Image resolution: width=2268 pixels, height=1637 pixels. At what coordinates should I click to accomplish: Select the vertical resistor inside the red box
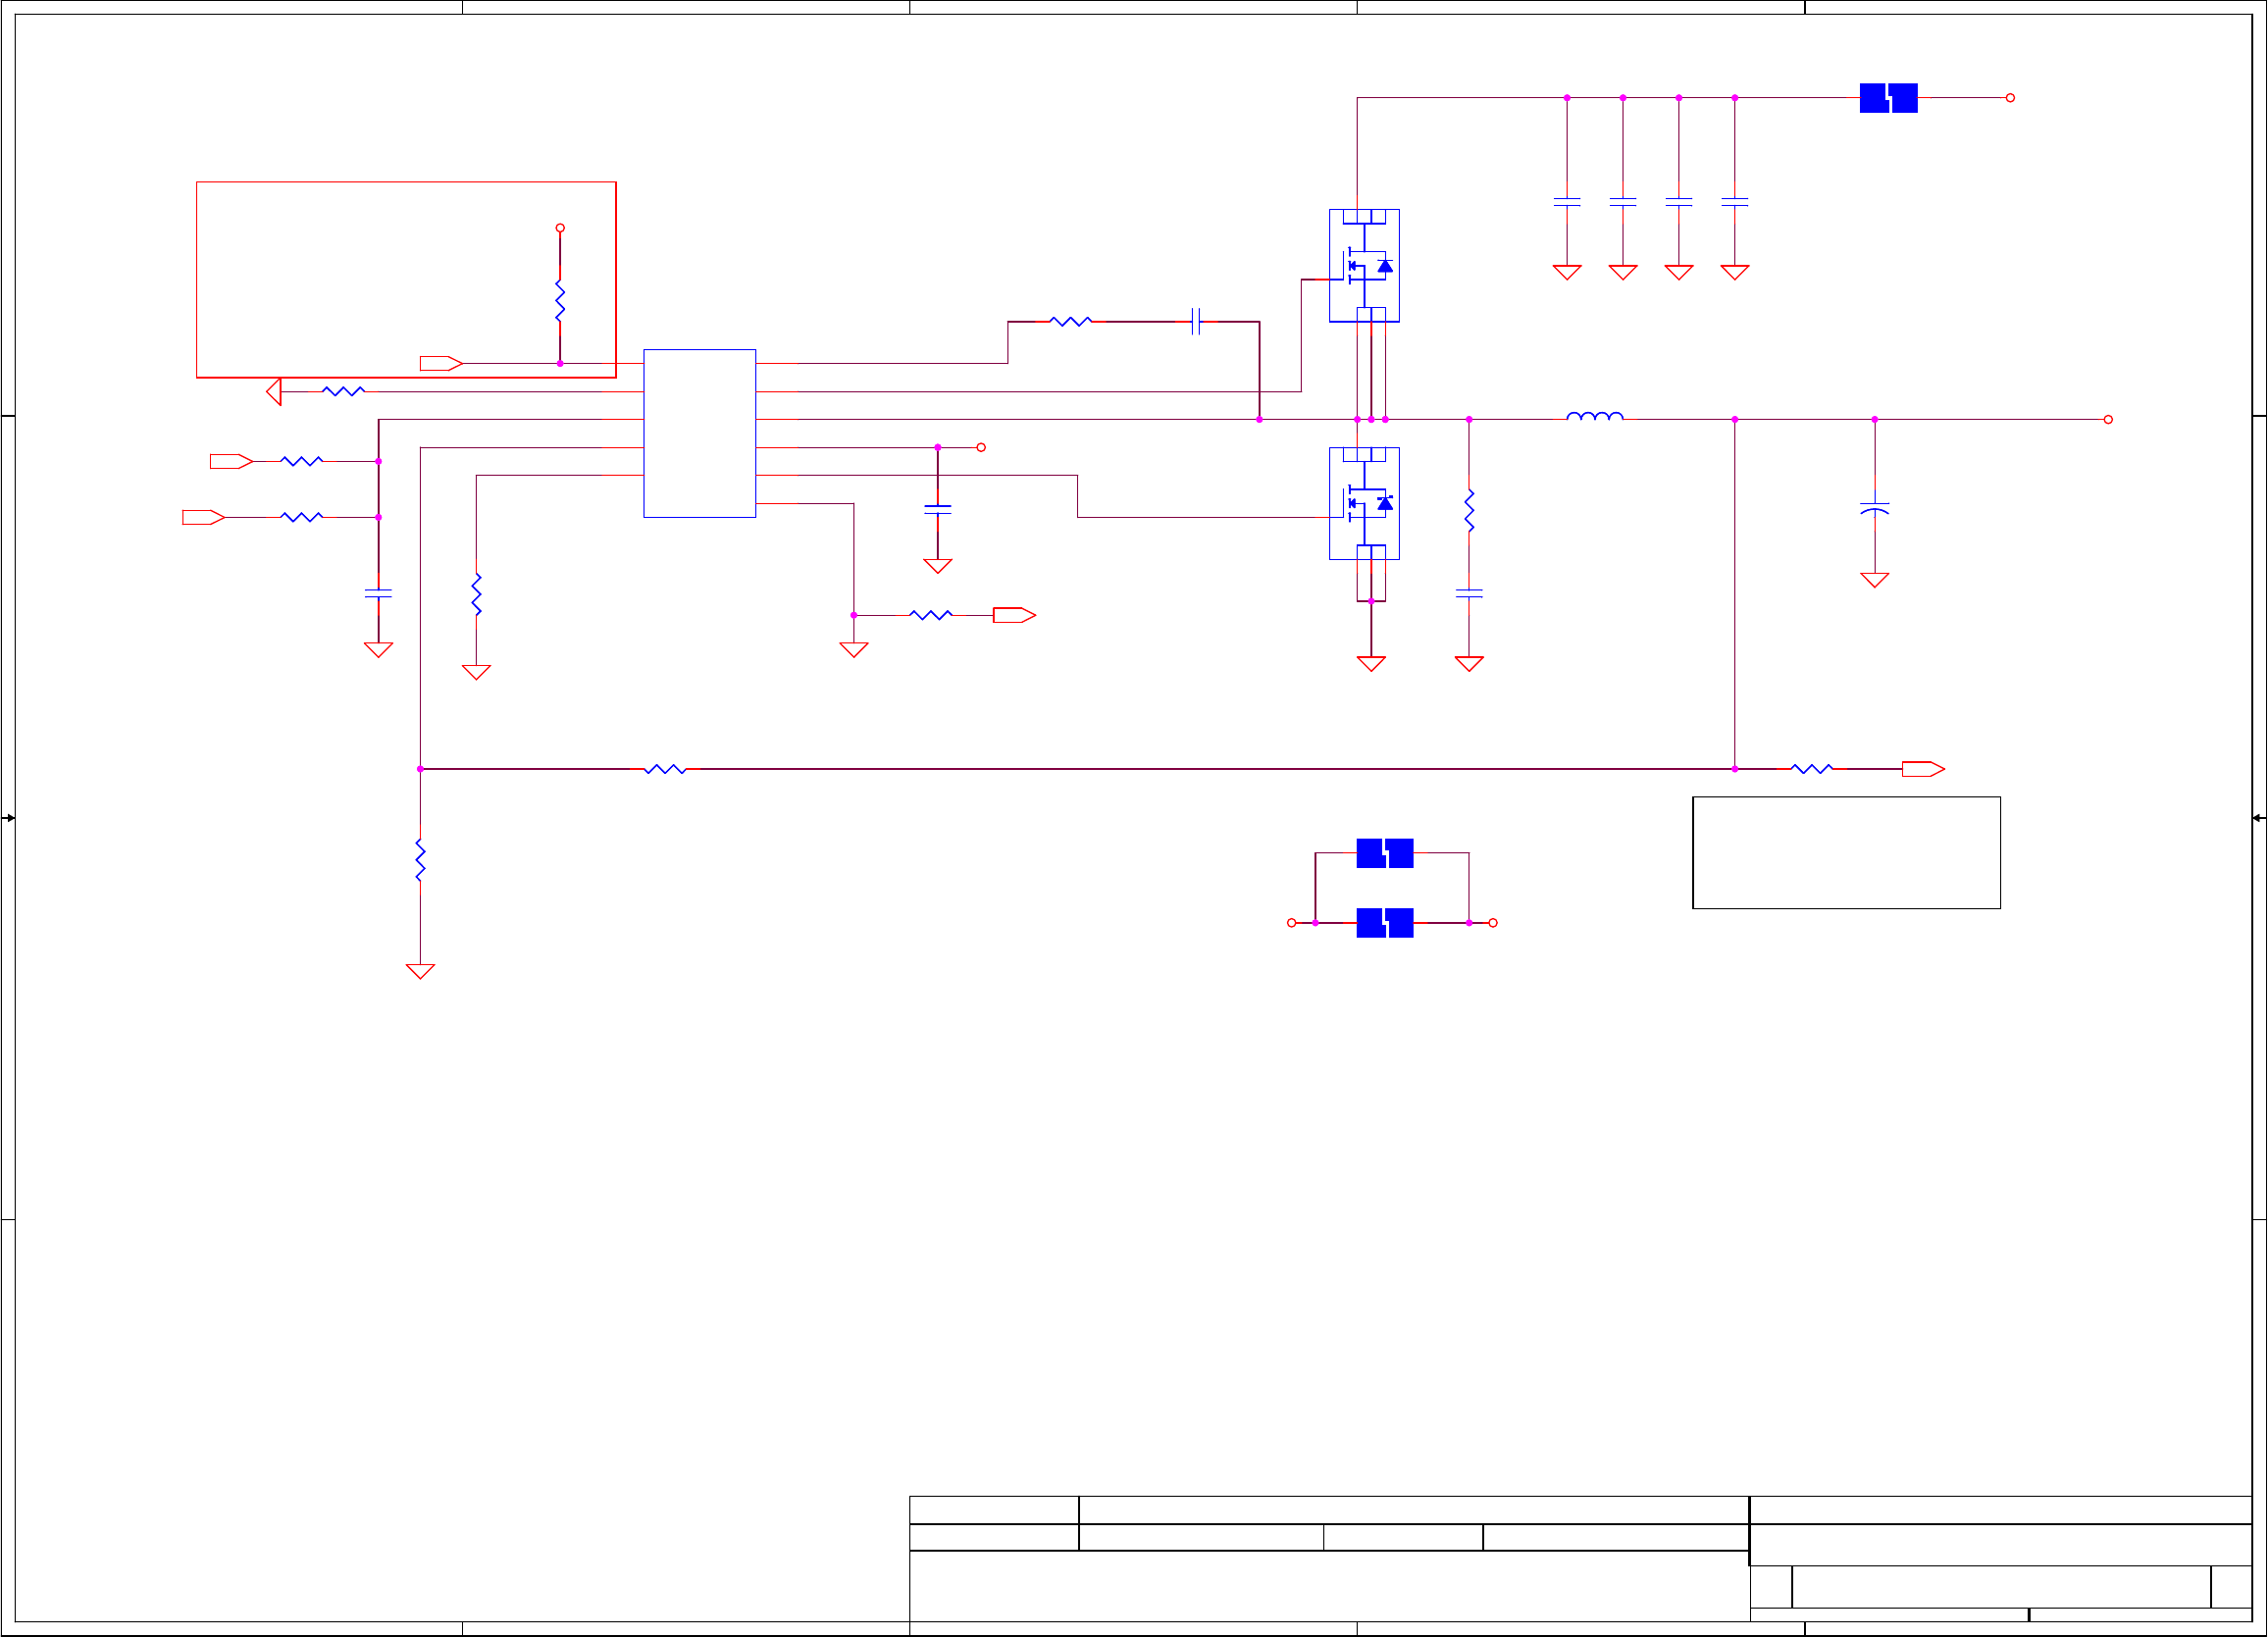(x=560, y=301)
